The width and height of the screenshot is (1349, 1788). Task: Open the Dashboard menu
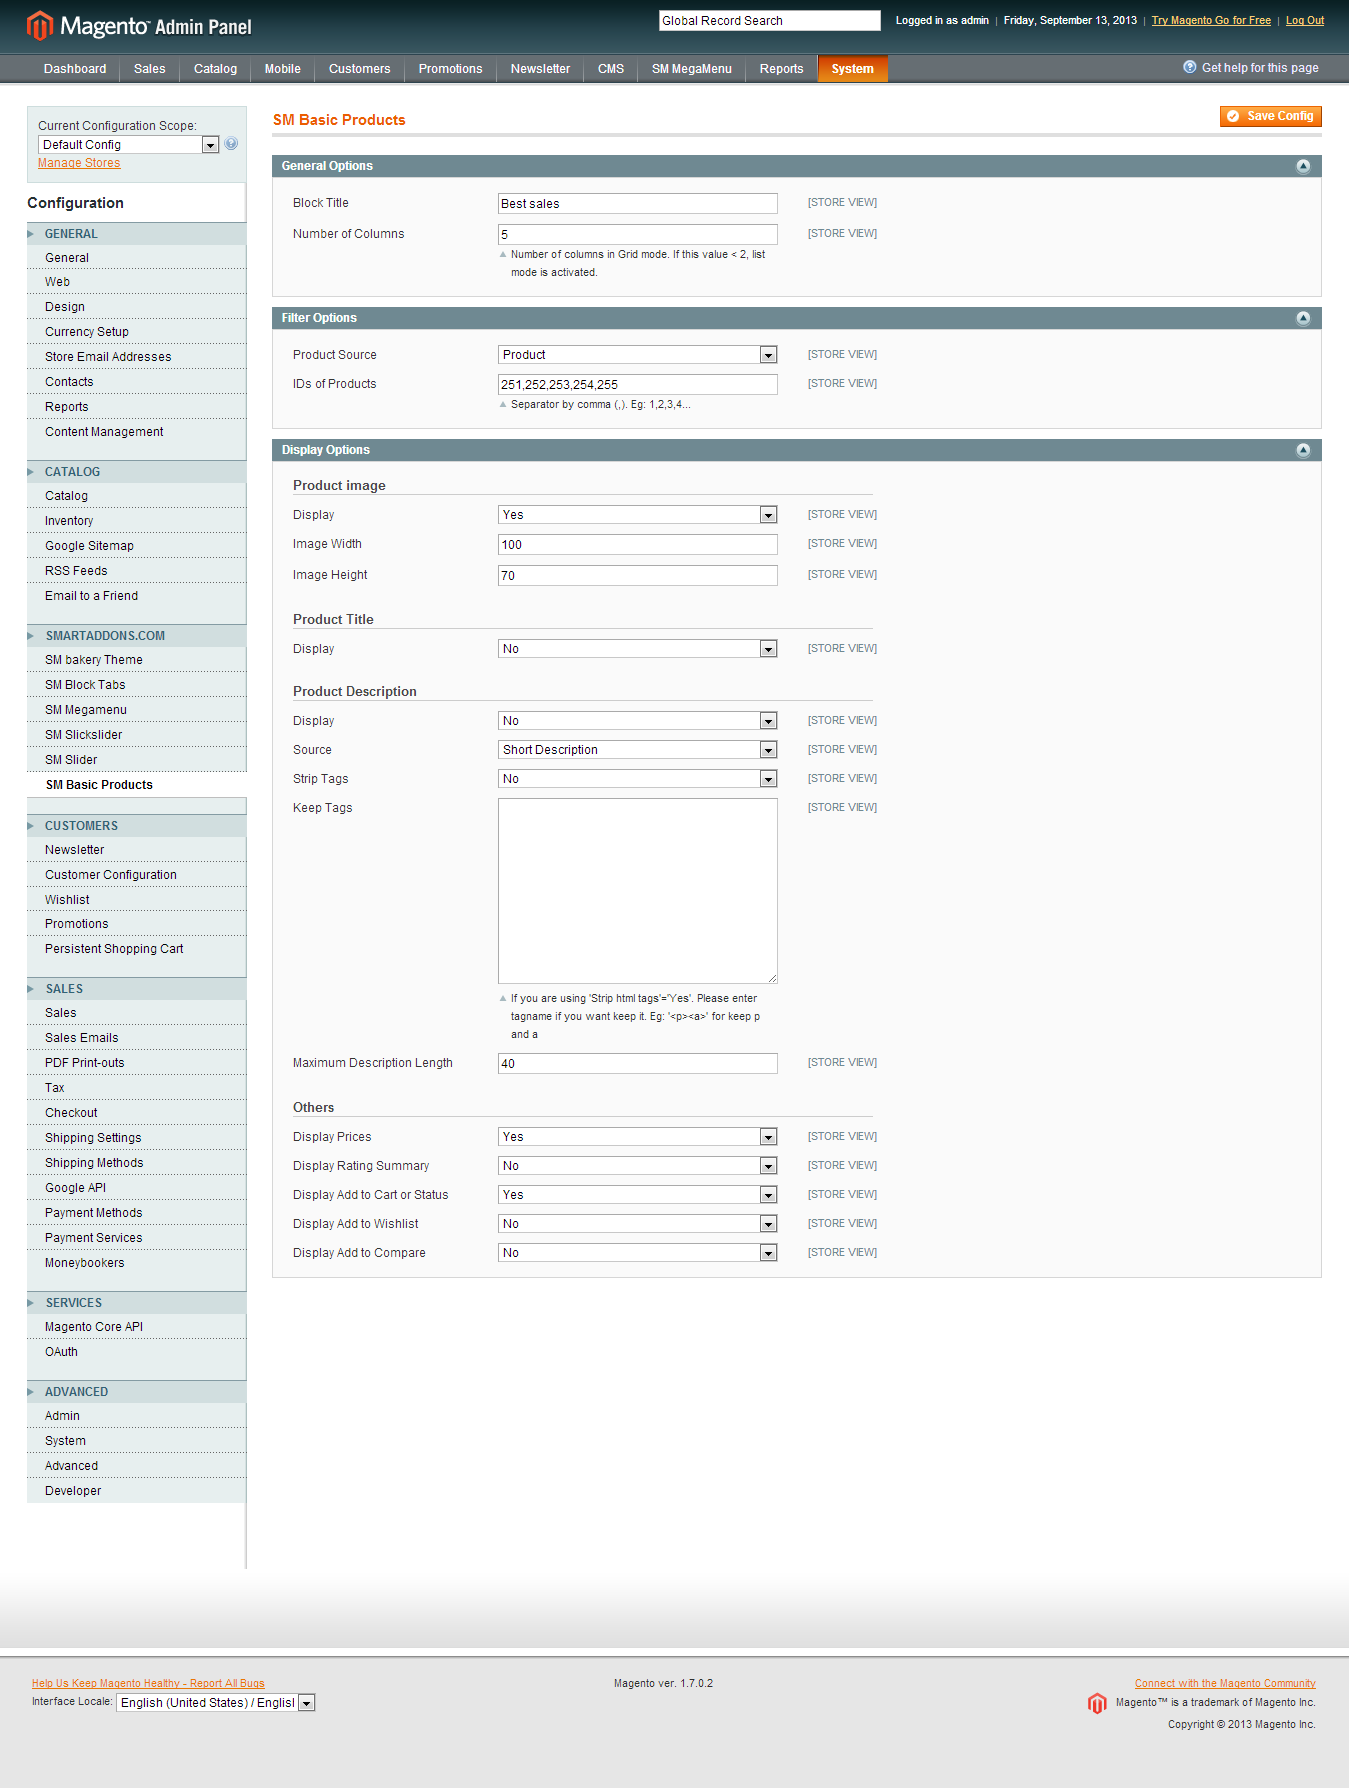[x=75, y=69]
